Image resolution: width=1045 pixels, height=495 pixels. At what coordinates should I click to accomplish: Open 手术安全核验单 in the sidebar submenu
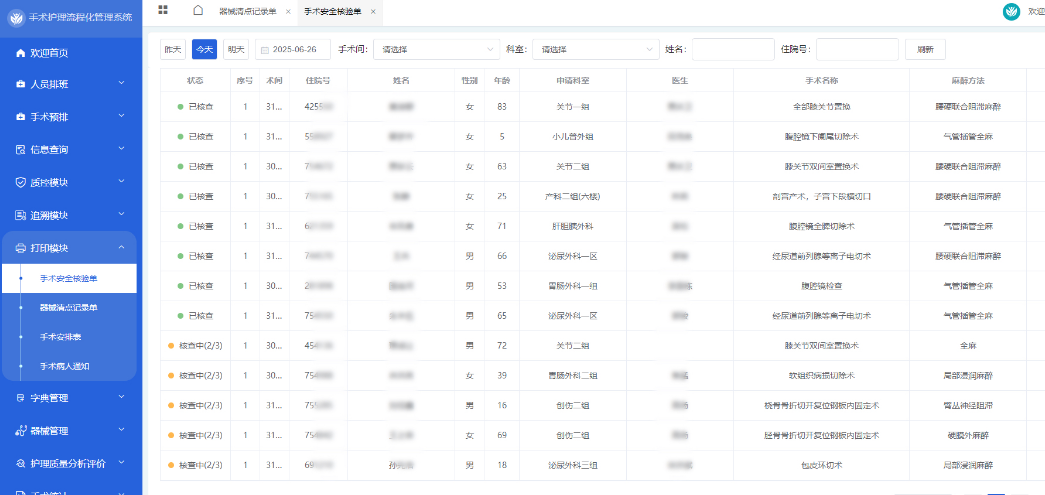click(x=69, y=278)
